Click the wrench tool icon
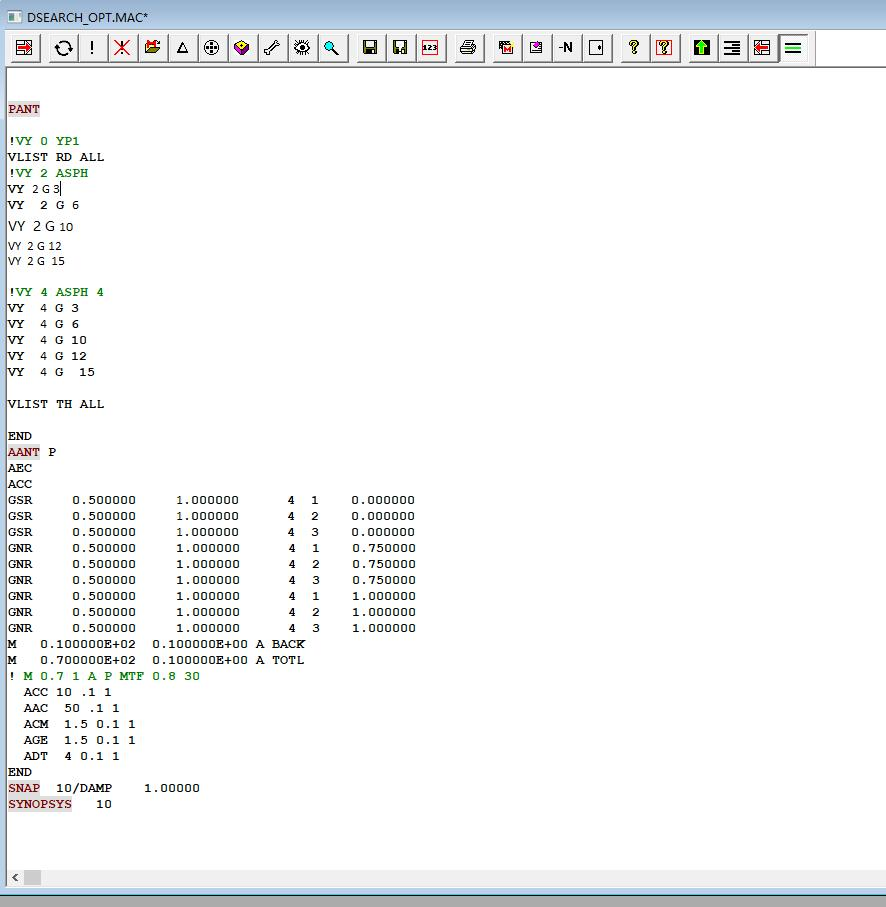This screenshot has height=907, width=886. (271, 47)
